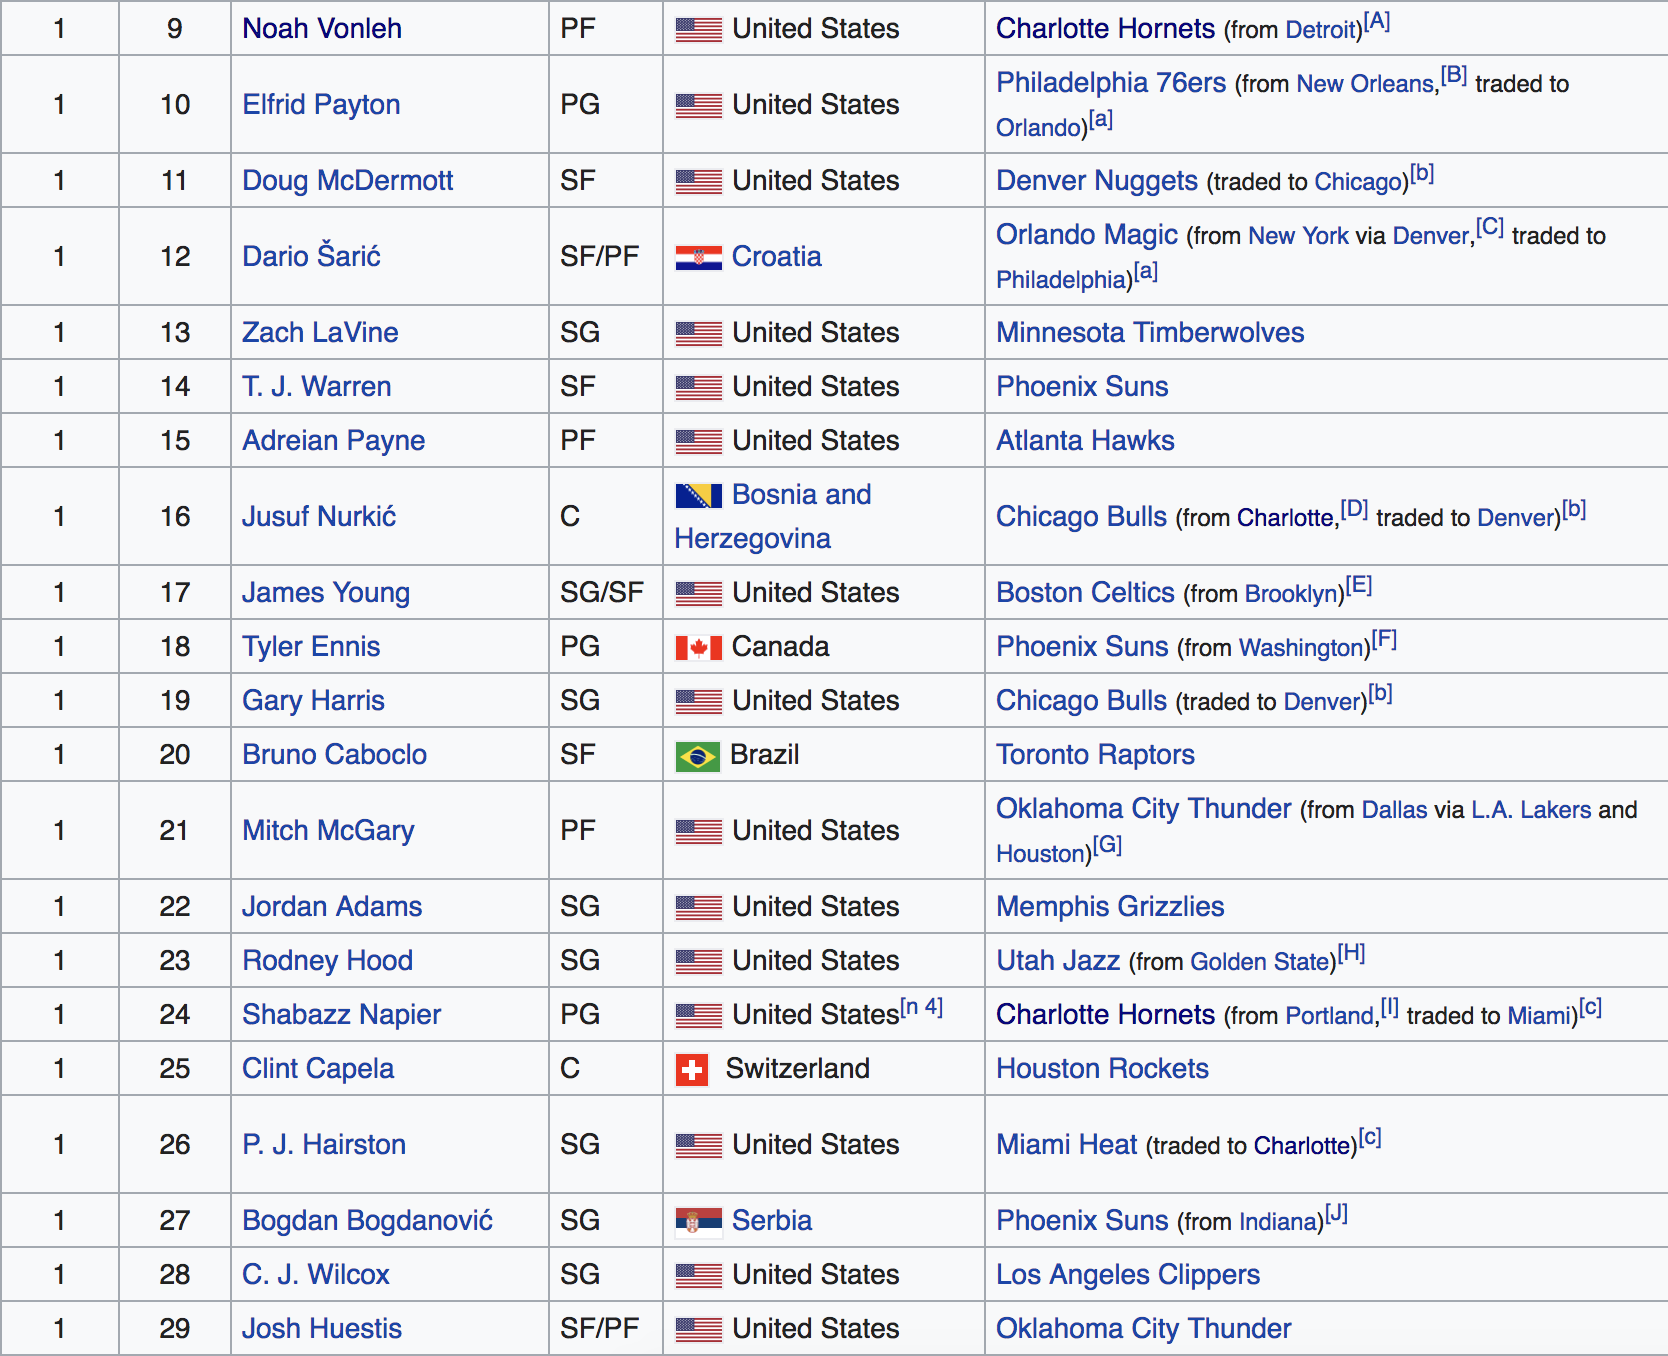The height and width of the screenshot is (1356, 1668).
Task: Open footnote [E] in Boston Celtics row
Action: click(x=1358, y=585)
